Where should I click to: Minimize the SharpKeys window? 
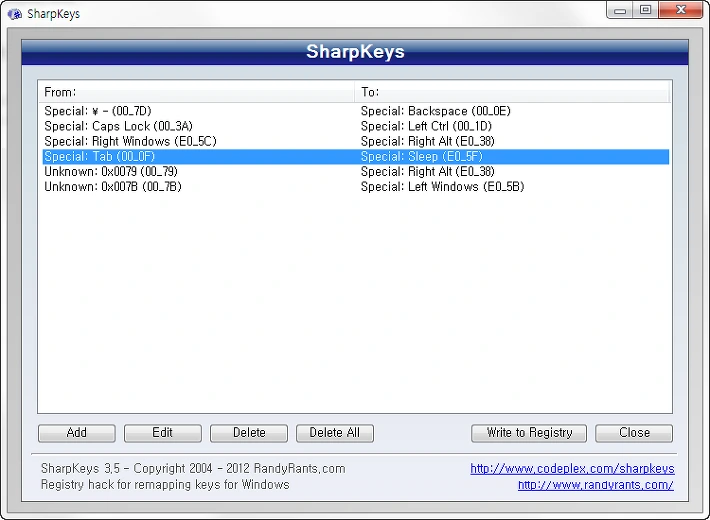point(620,10)
